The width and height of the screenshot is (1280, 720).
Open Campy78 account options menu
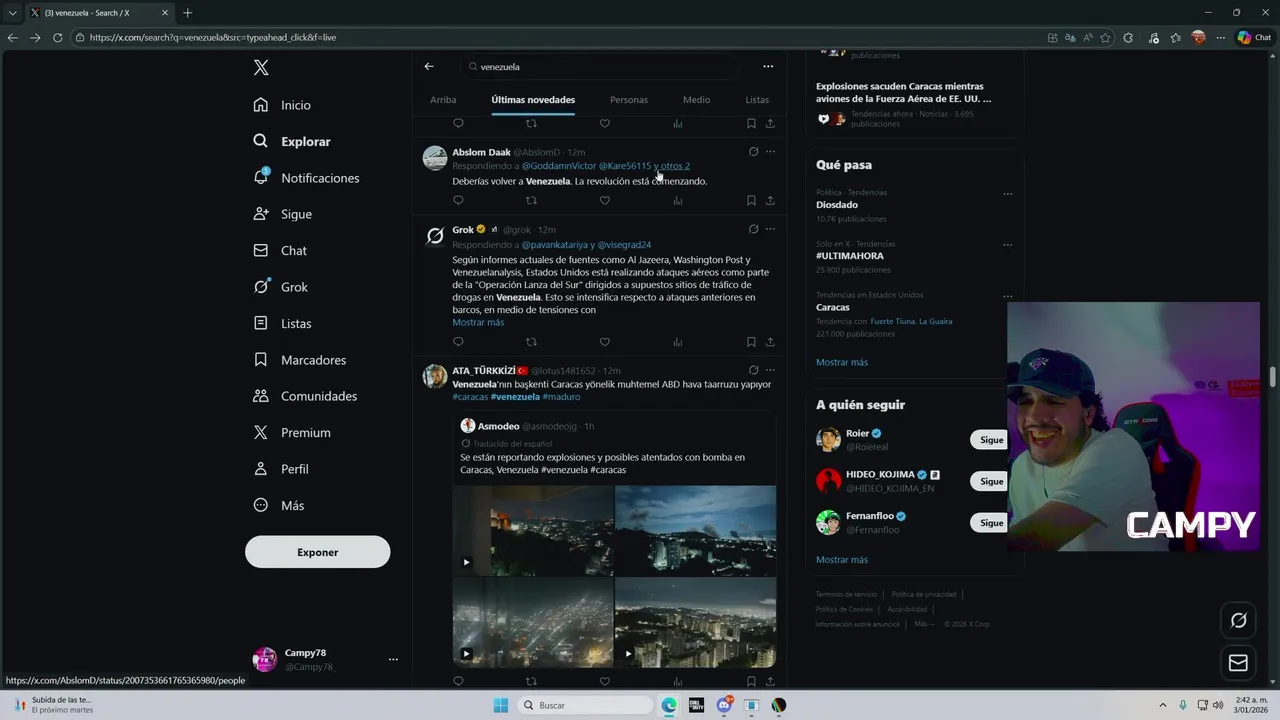(x=393, y=659)
